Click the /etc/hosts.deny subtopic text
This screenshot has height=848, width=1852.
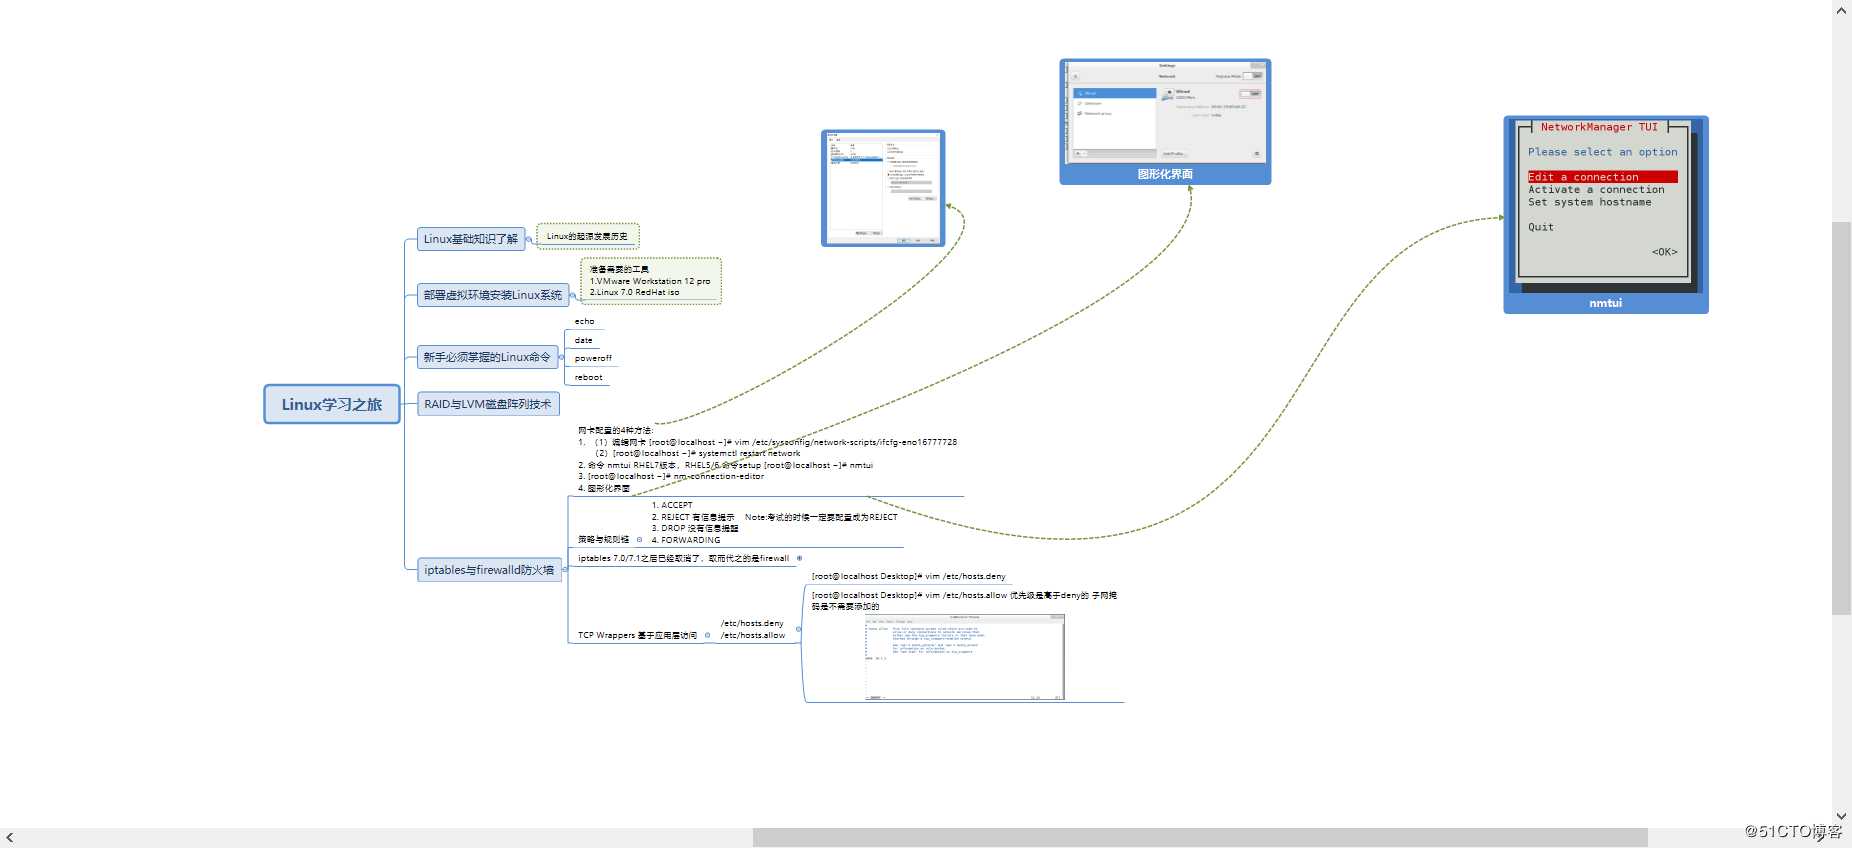click(752, 623)
